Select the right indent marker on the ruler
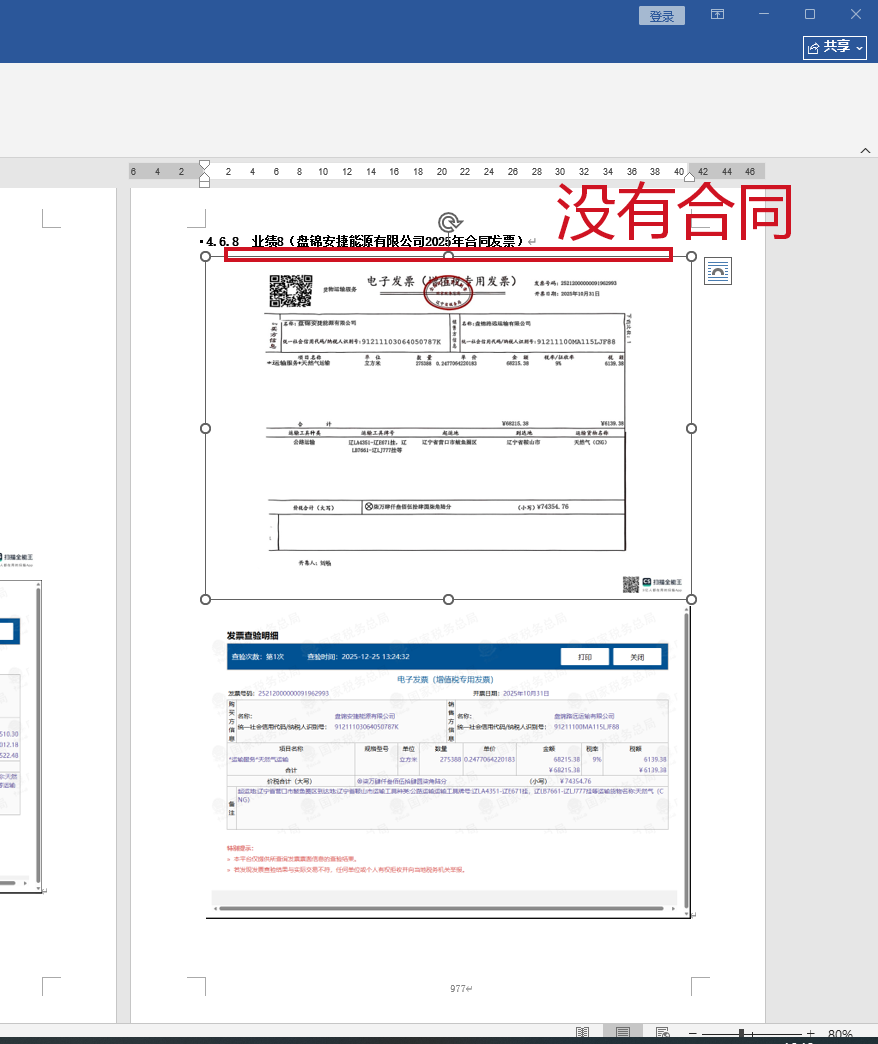This screenshot has width=878, height=1044. [690, 176]
